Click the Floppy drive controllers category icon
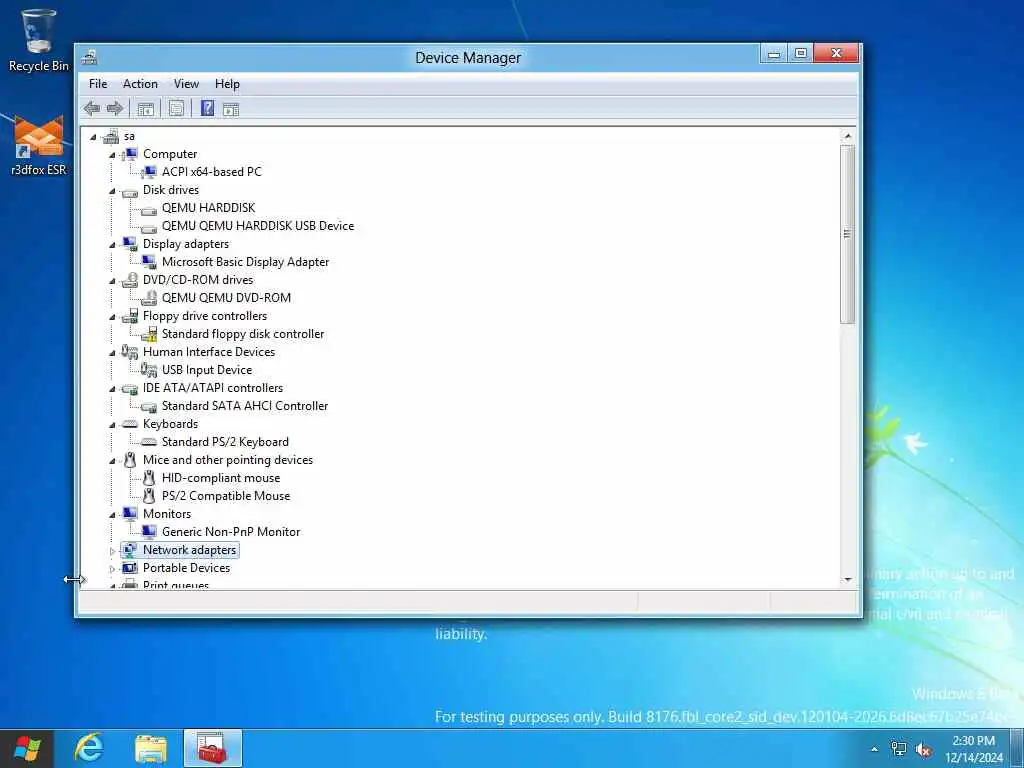 coord(130,316)
